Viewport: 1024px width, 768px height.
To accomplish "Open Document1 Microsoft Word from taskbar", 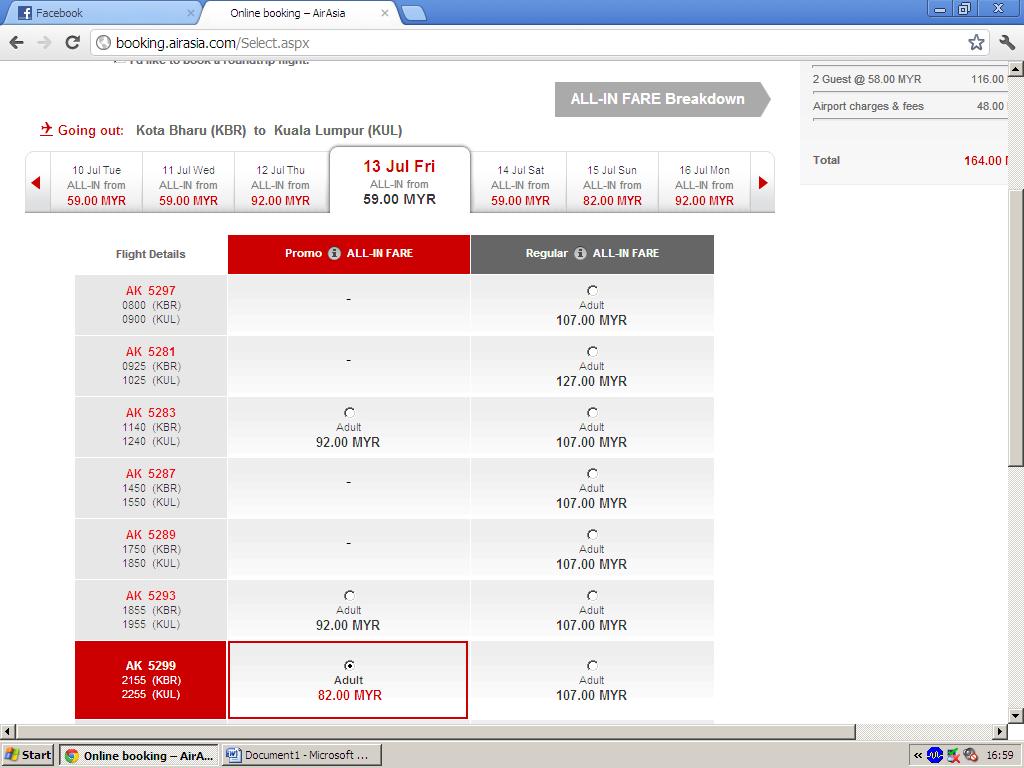I will (x=302, y=756).
